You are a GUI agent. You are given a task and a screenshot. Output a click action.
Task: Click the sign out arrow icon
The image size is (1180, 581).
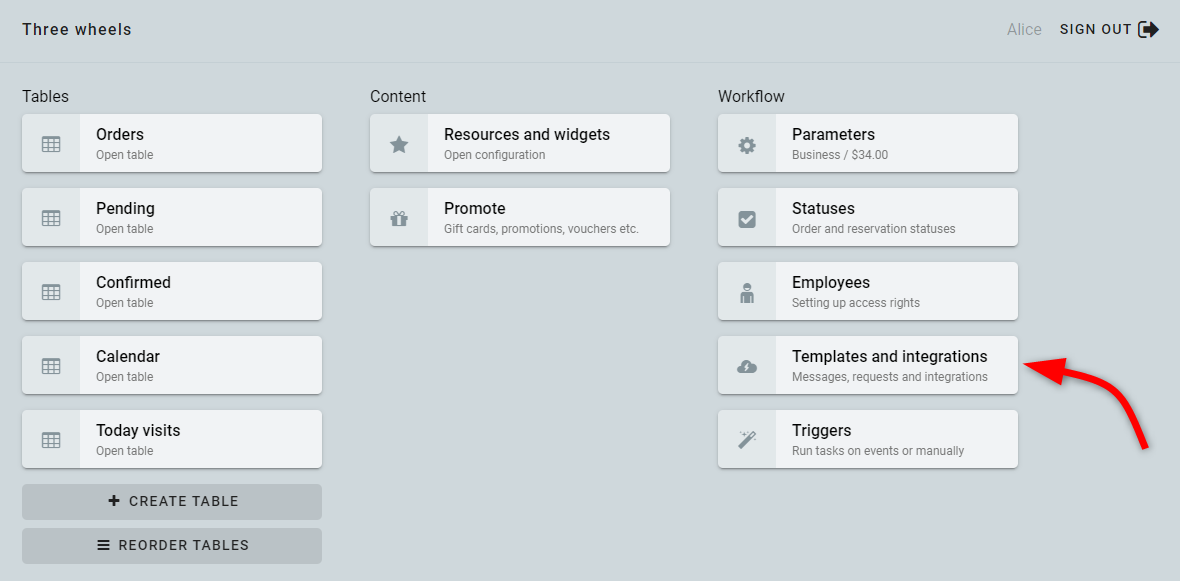[1149, 29]
